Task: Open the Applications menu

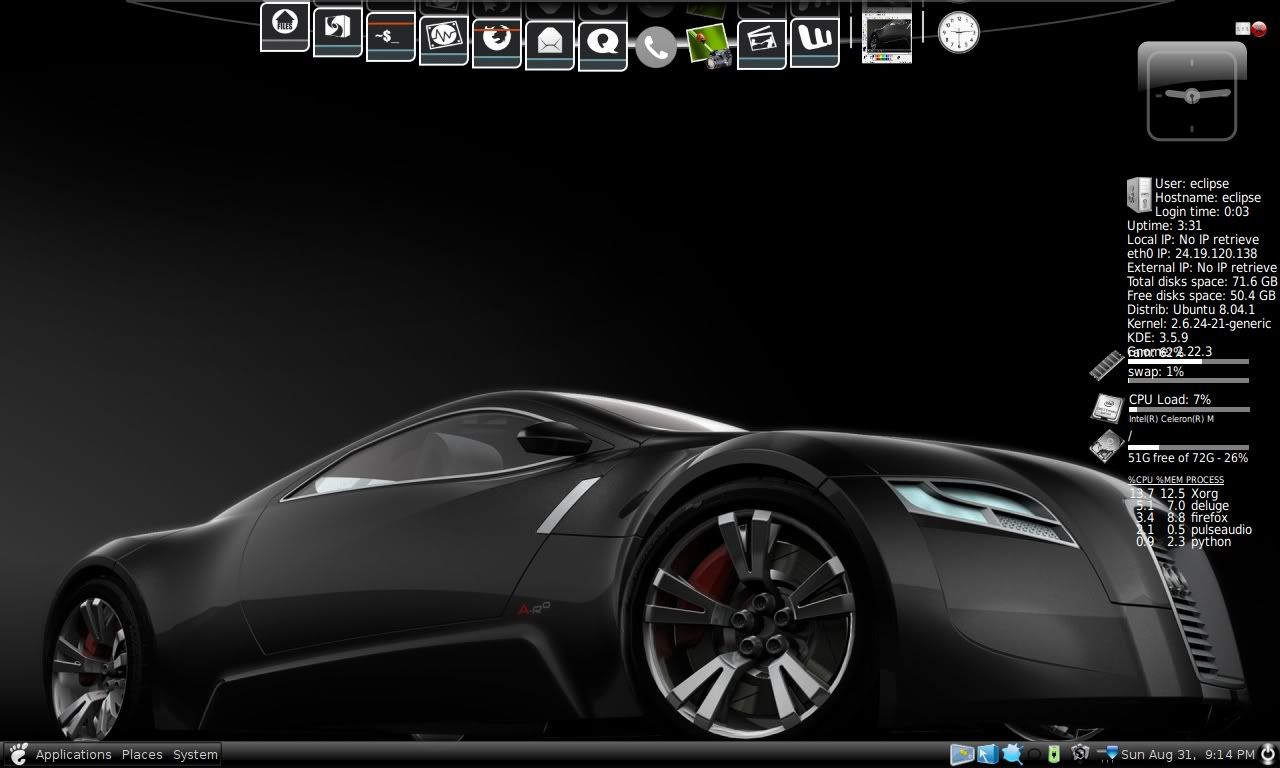Action: tap(73, 754)
